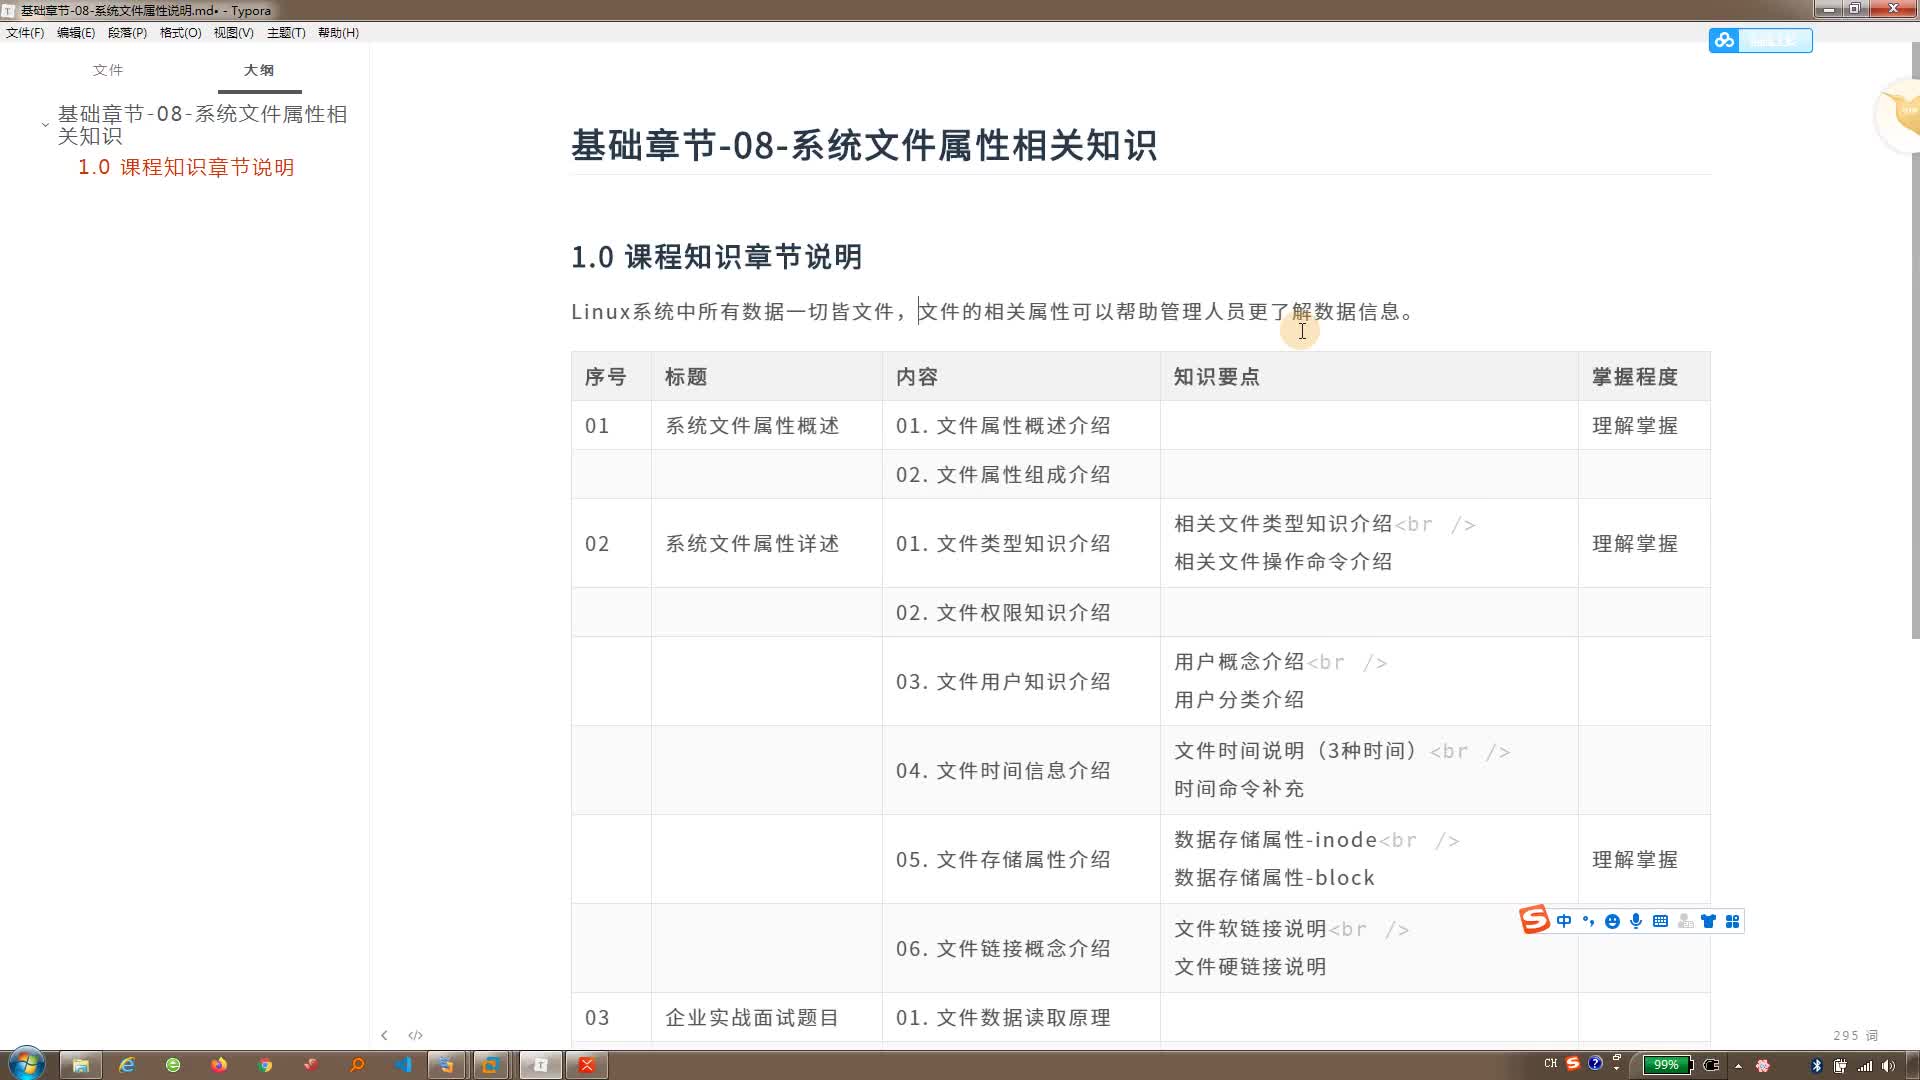1920x1080 pixels.
Task: Launch Internet Explorer from taskbar
Action: click(127, 1065)
